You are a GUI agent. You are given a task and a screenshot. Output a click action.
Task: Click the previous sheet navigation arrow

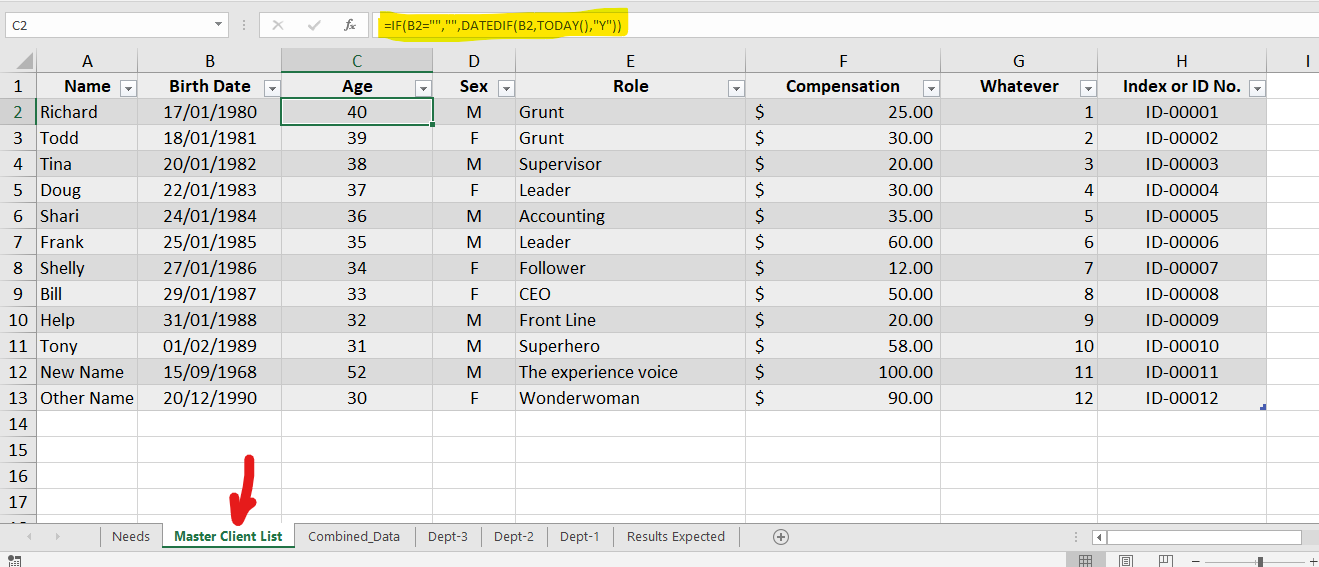click(x=29, y=537)
